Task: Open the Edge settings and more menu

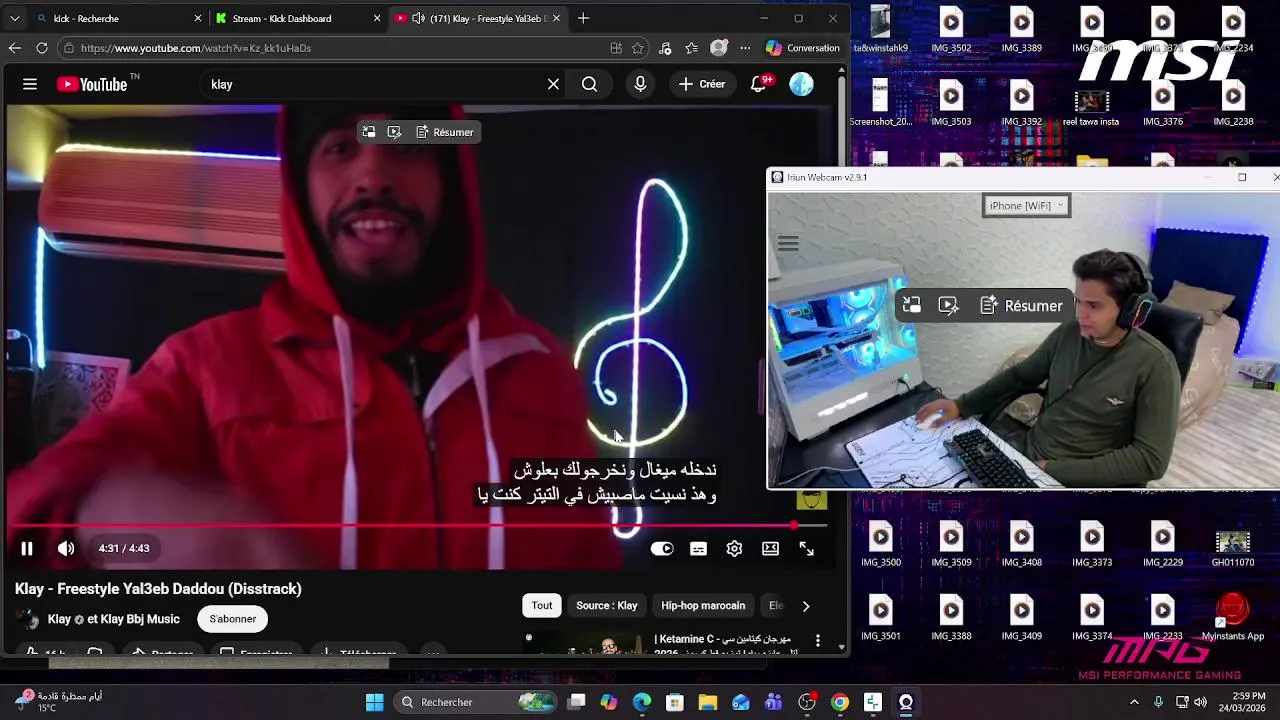Action: tap(745, 48)
